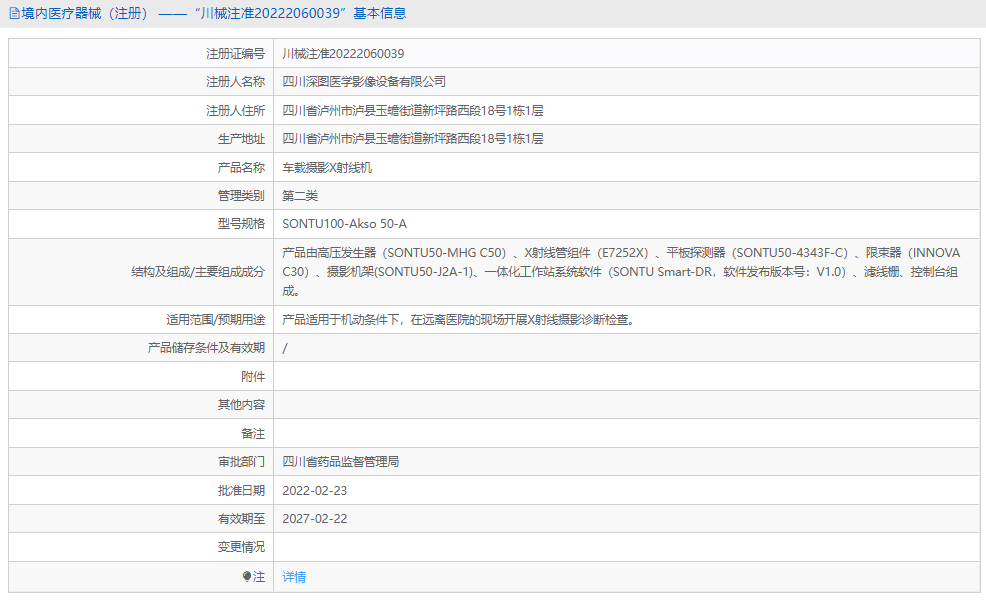The image size is (986, 600).
Task: Click the 其他内容 label
Action: [x=241, y=404]
